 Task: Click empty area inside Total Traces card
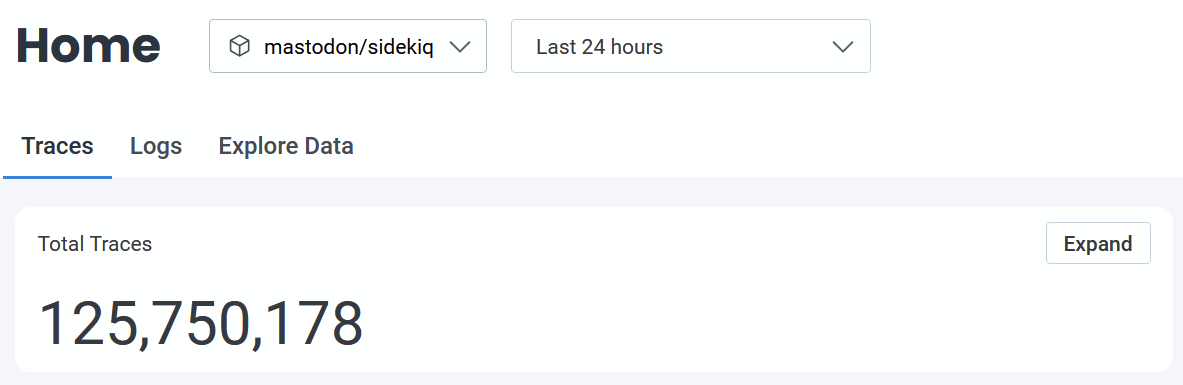click(x=679, y=317)
